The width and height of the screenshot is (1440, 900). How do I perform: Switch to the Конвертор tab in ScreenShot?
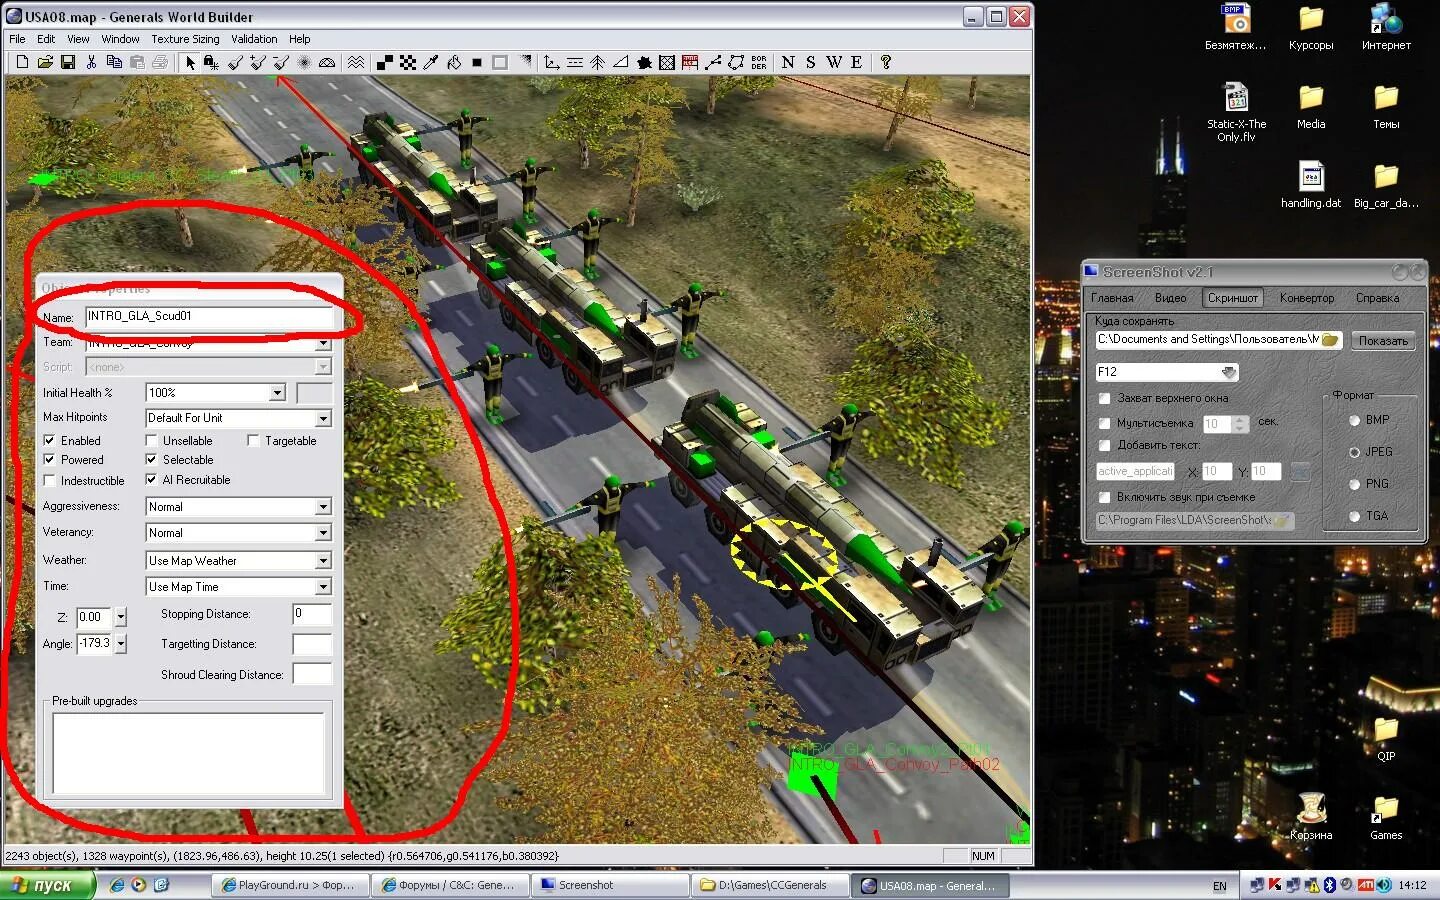[x=1307, y=298]
